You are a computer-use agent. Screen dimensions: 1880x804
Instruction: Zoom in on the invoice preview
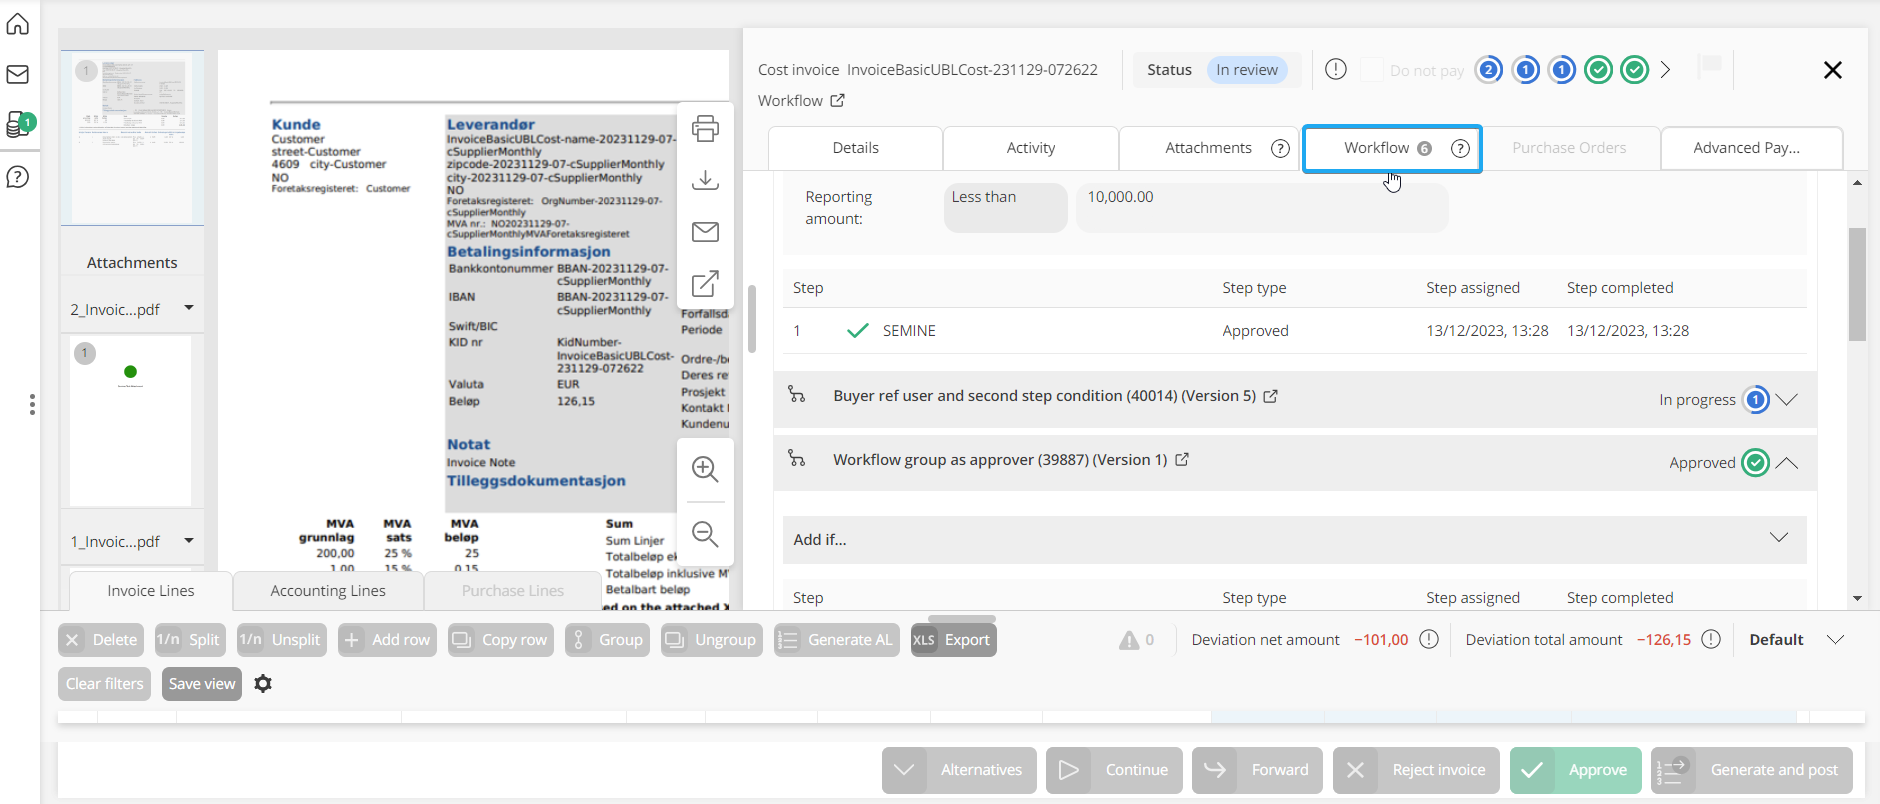(705, 469)
